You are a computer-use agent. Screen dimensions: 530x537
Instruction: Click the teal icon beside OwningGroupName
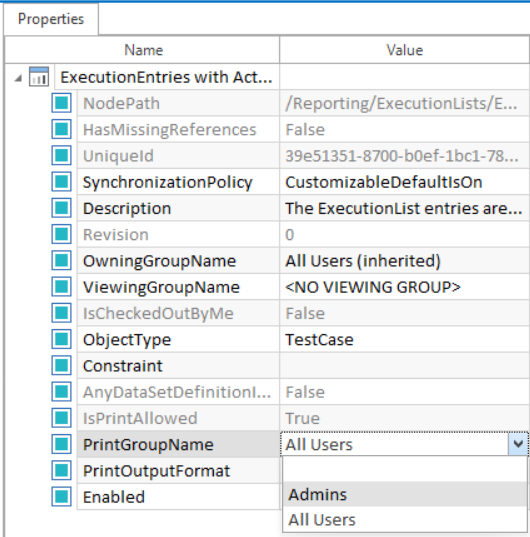[62, 261]
